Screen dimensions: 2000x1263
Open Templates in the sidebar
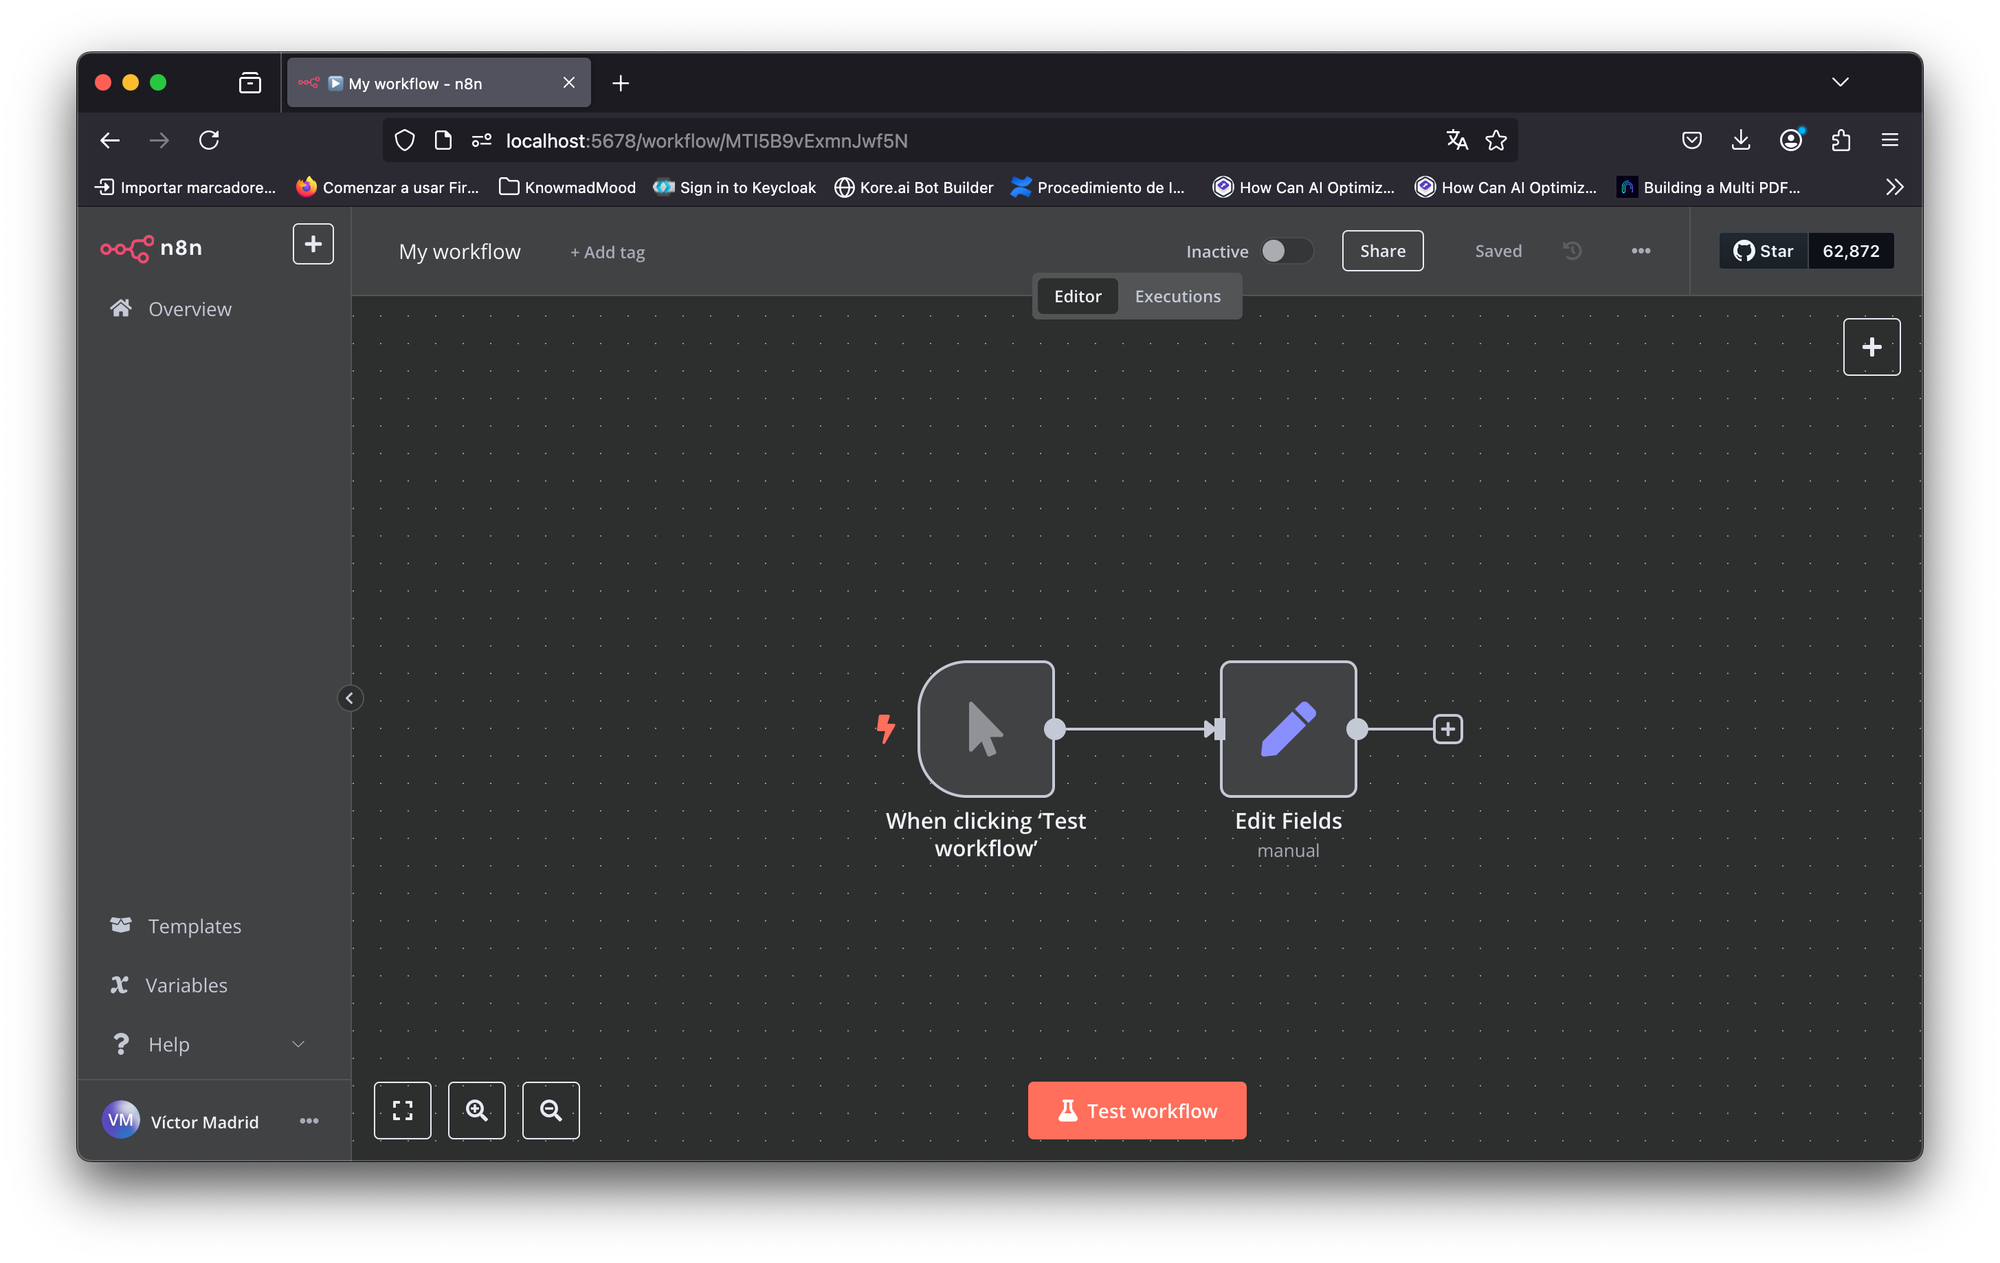click(194, 926)
